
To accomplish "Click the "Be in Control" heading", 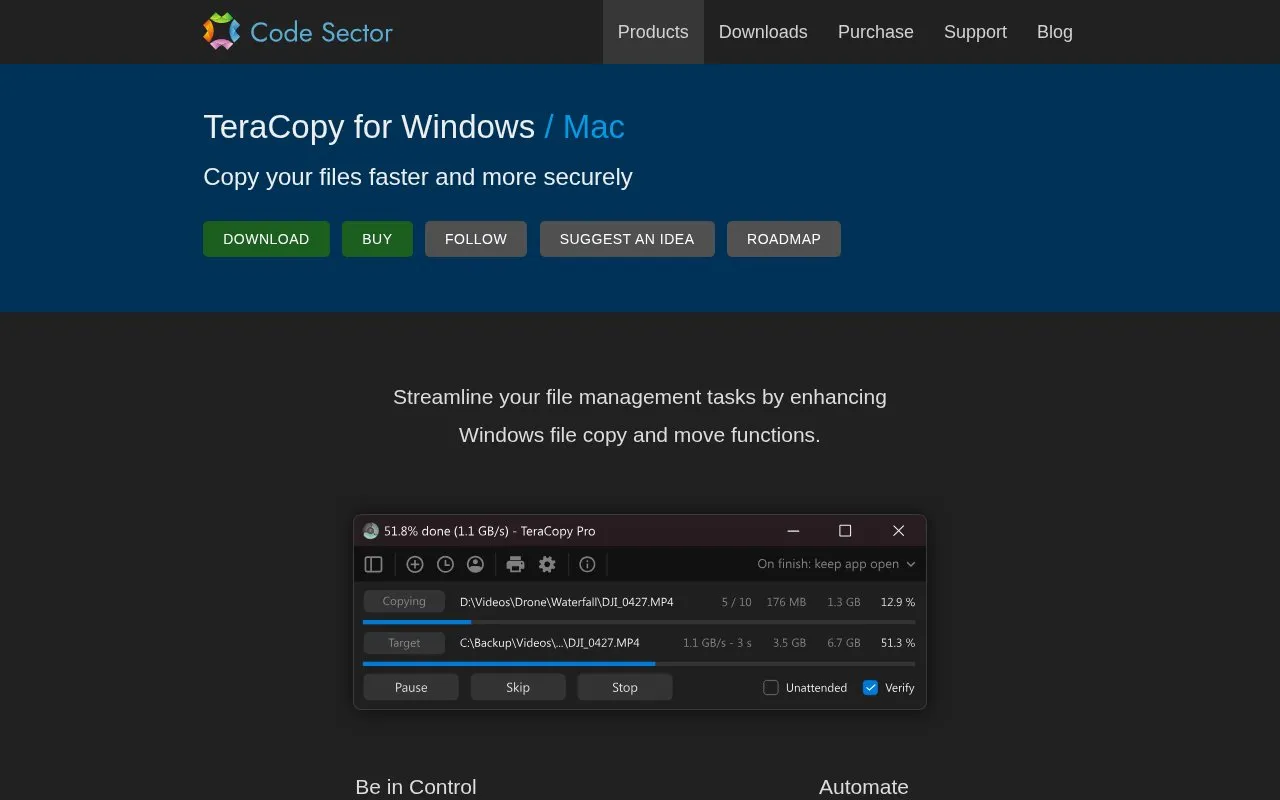I will pyautogui.click(x=416, y=787).
